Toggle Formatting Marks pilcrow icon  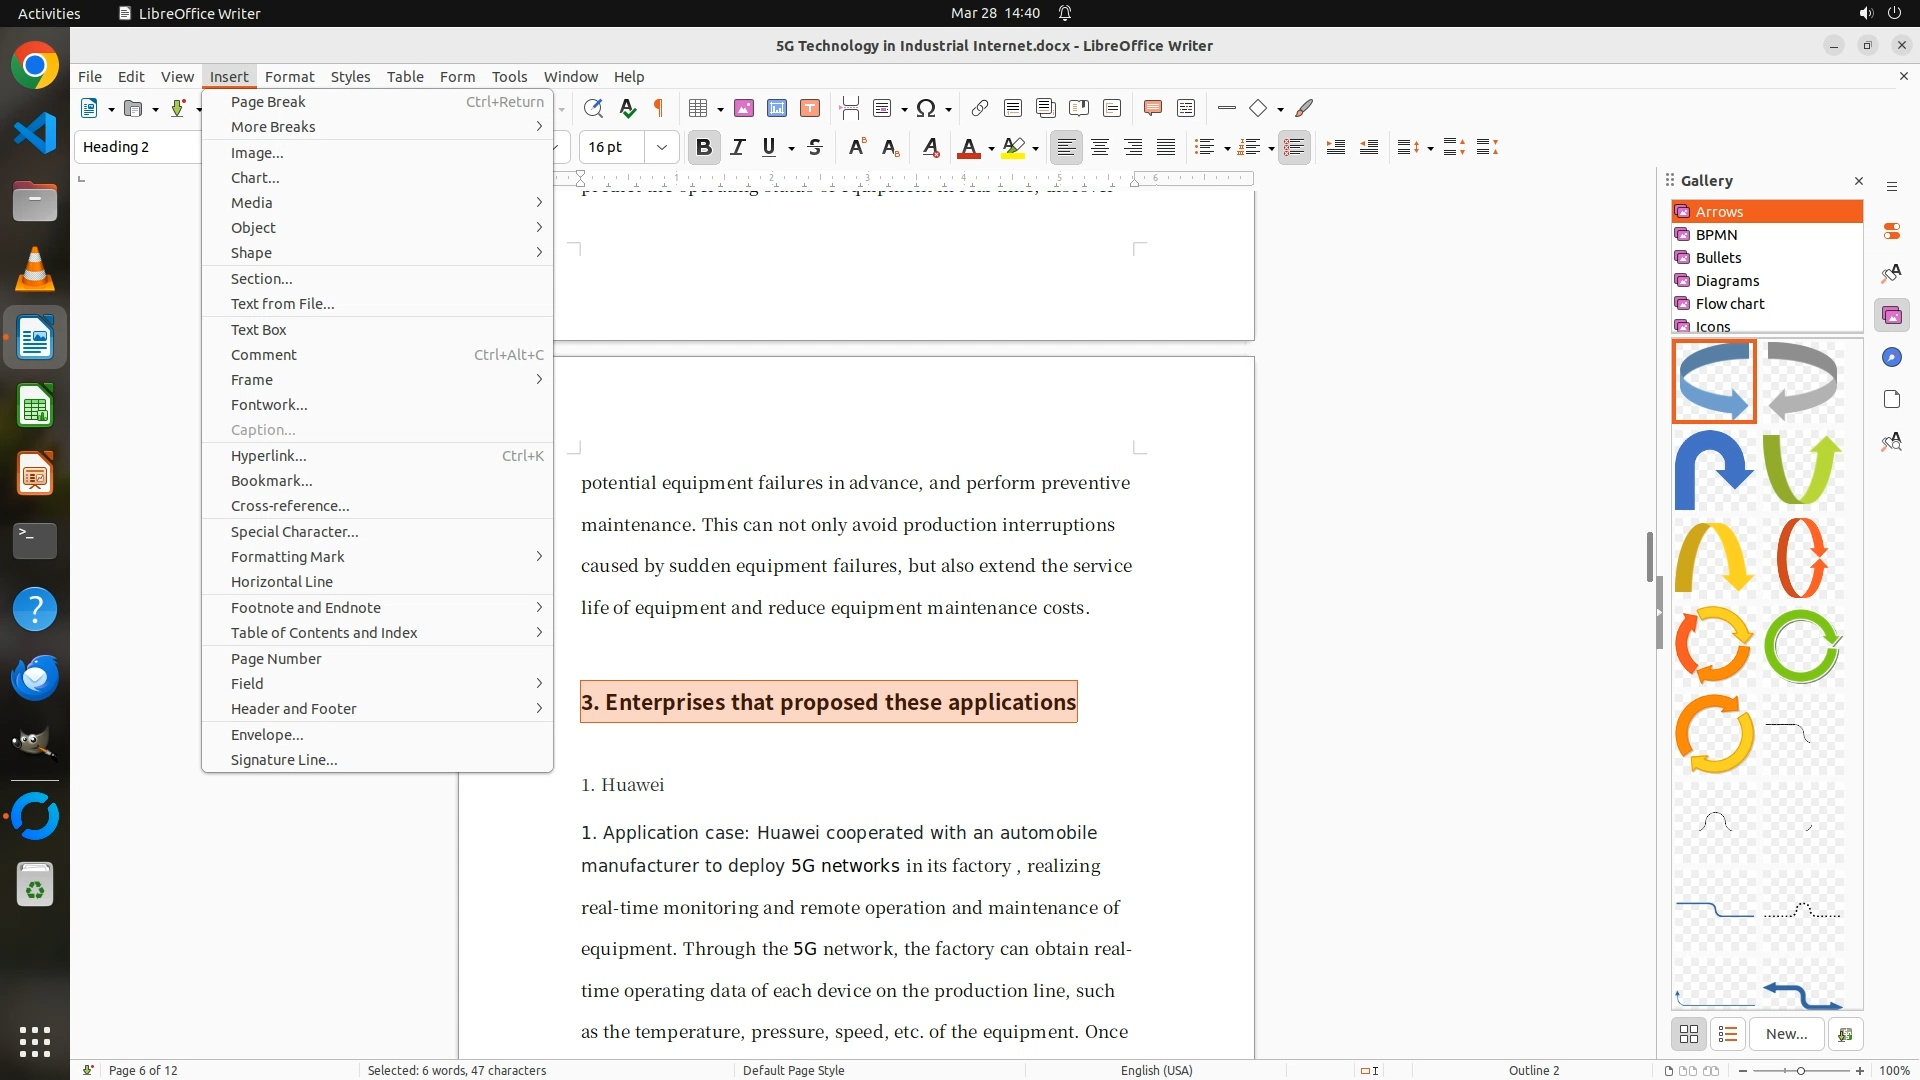(x=659, y=108)
